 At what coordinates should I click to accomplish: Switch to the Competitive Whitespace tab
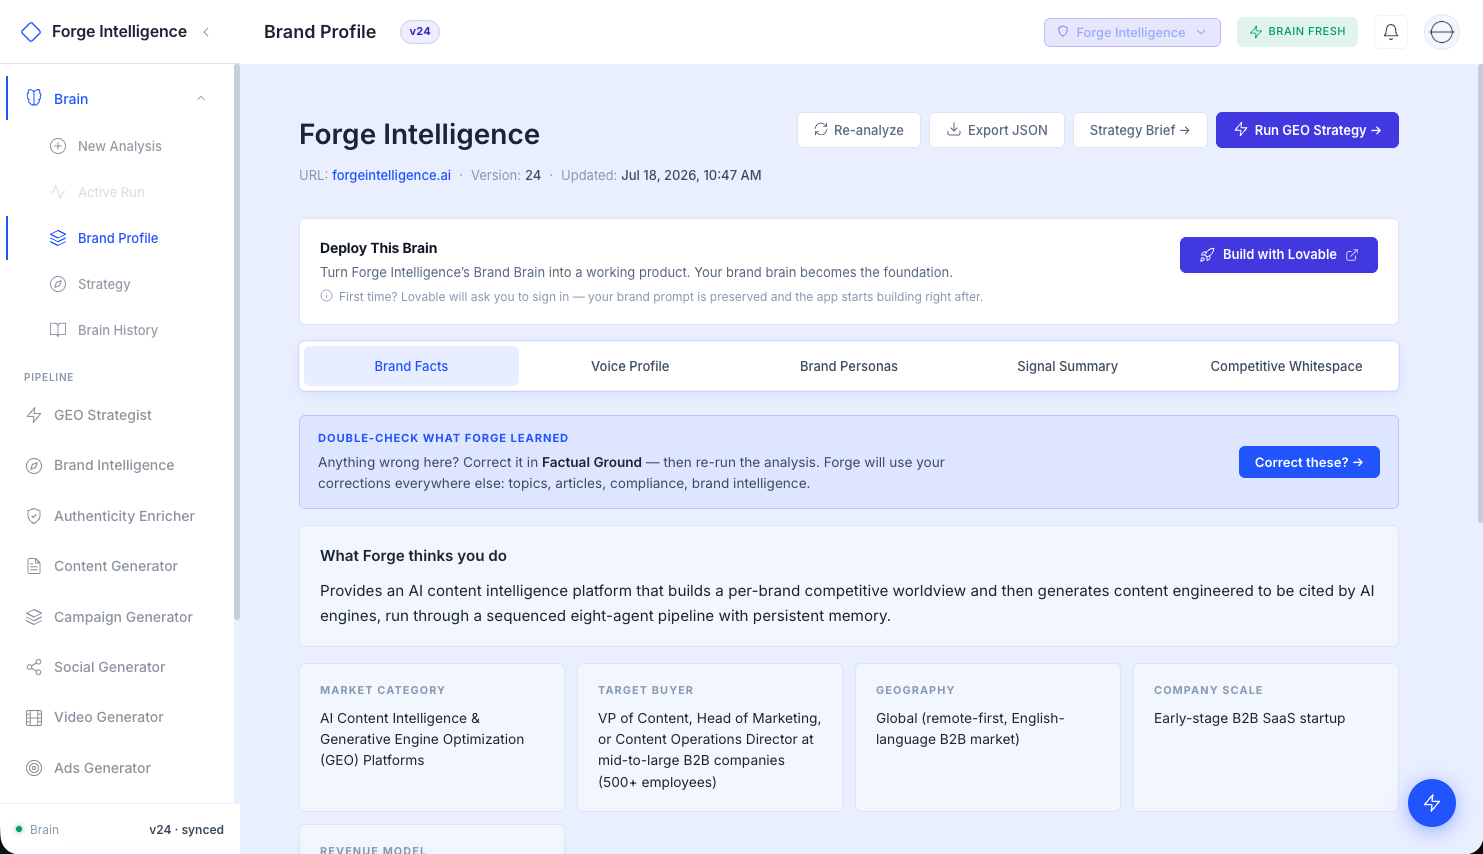[x=1286, y=366]
